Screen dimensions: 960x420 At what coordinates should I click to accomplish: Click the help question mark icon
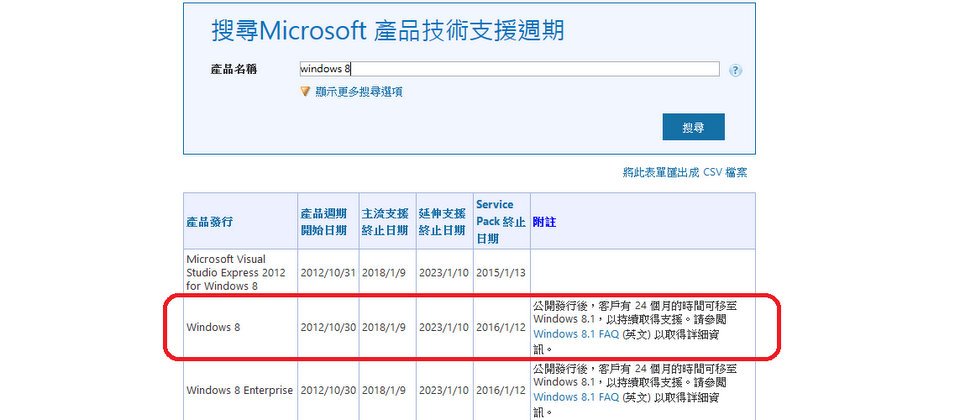(736, 70)
